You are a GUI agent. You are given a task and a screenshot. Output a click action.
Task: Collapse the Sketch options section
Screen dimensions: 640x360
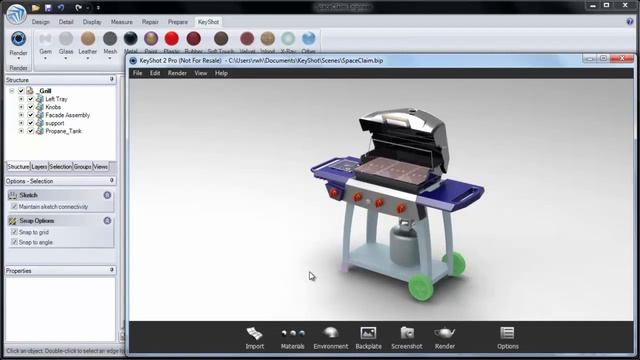107,195
